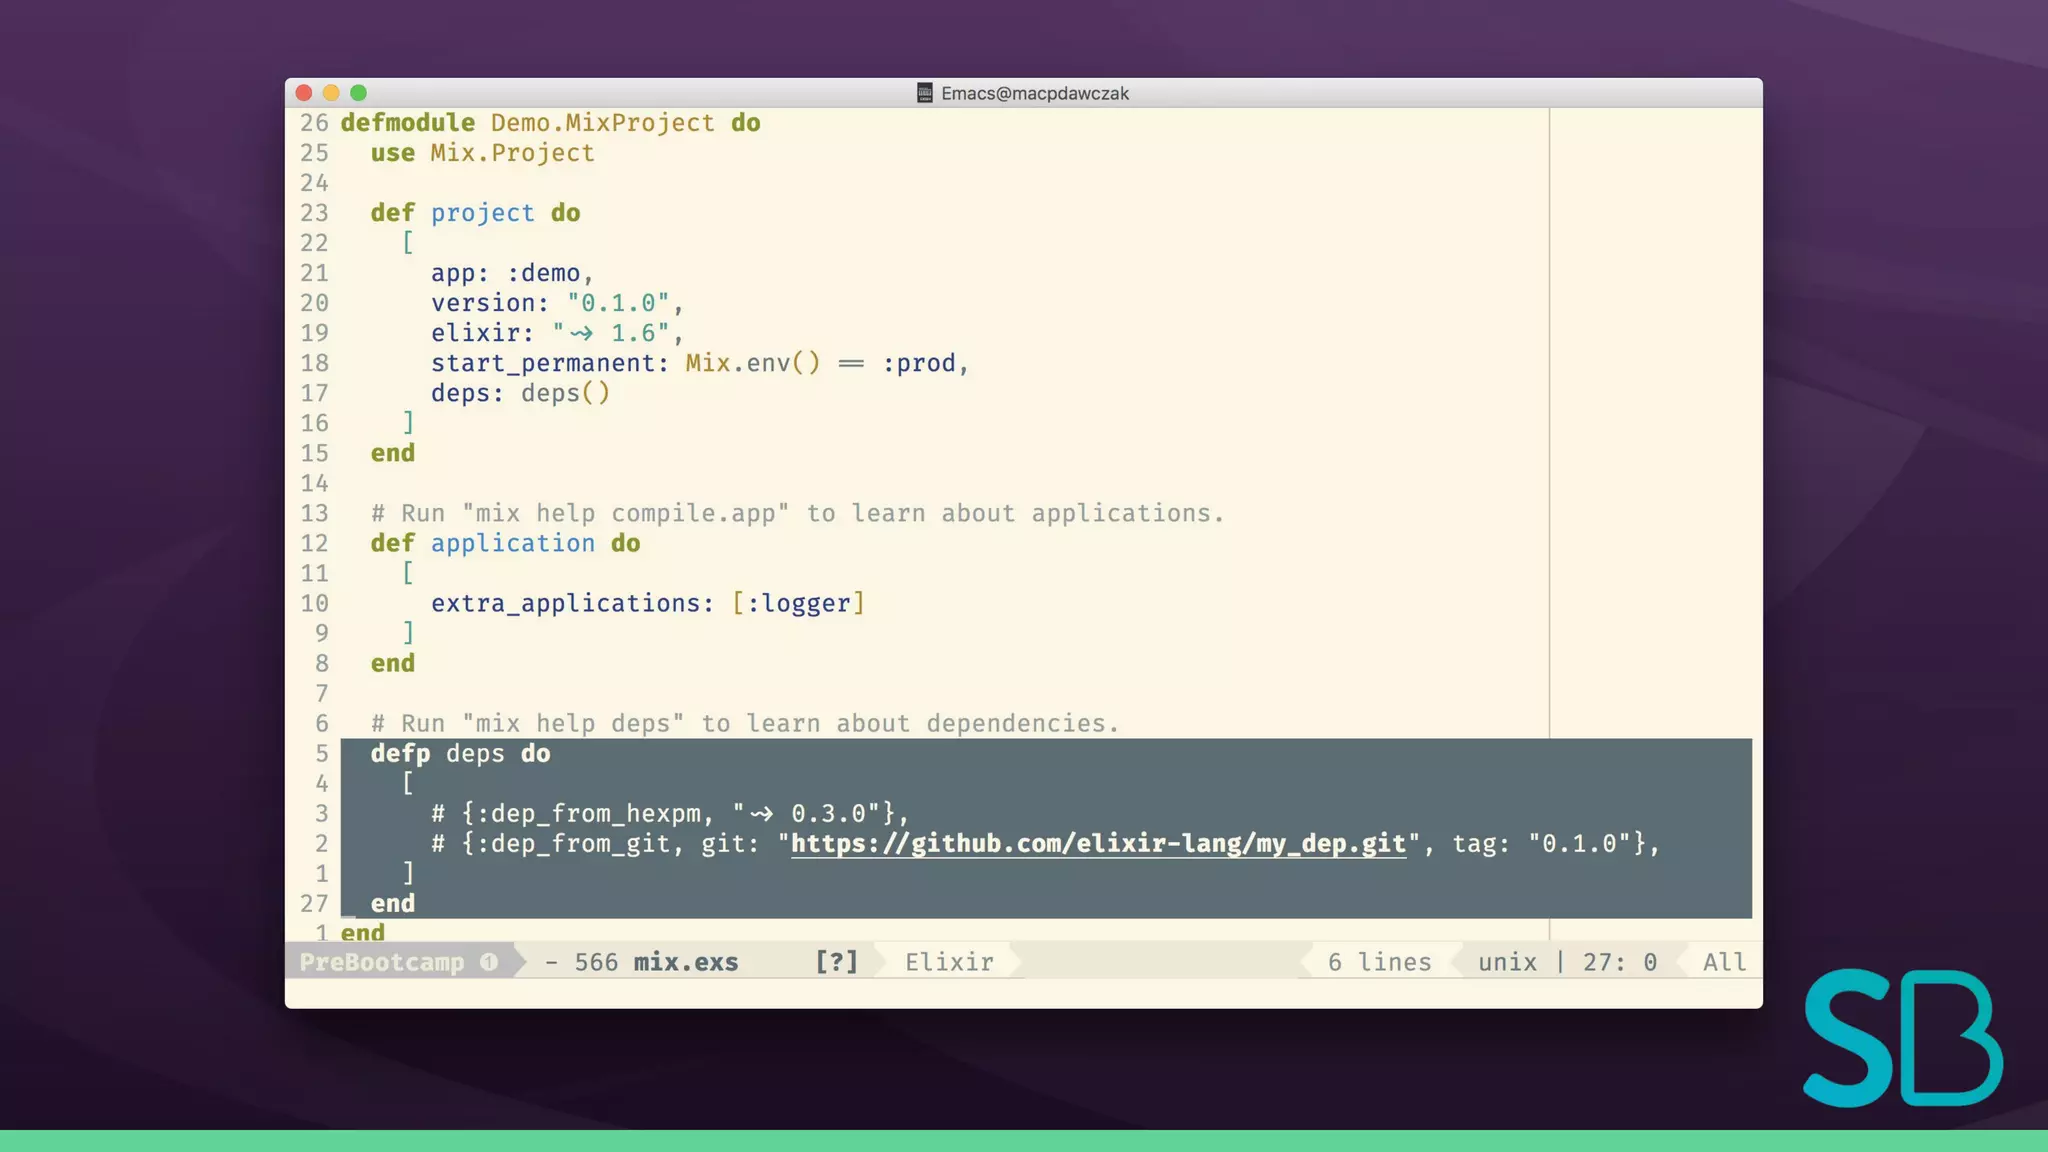Click the [?] version control indicator
Image resolution: width=2048 pixels, height=1152 pixels.
(x=836, y=962)
